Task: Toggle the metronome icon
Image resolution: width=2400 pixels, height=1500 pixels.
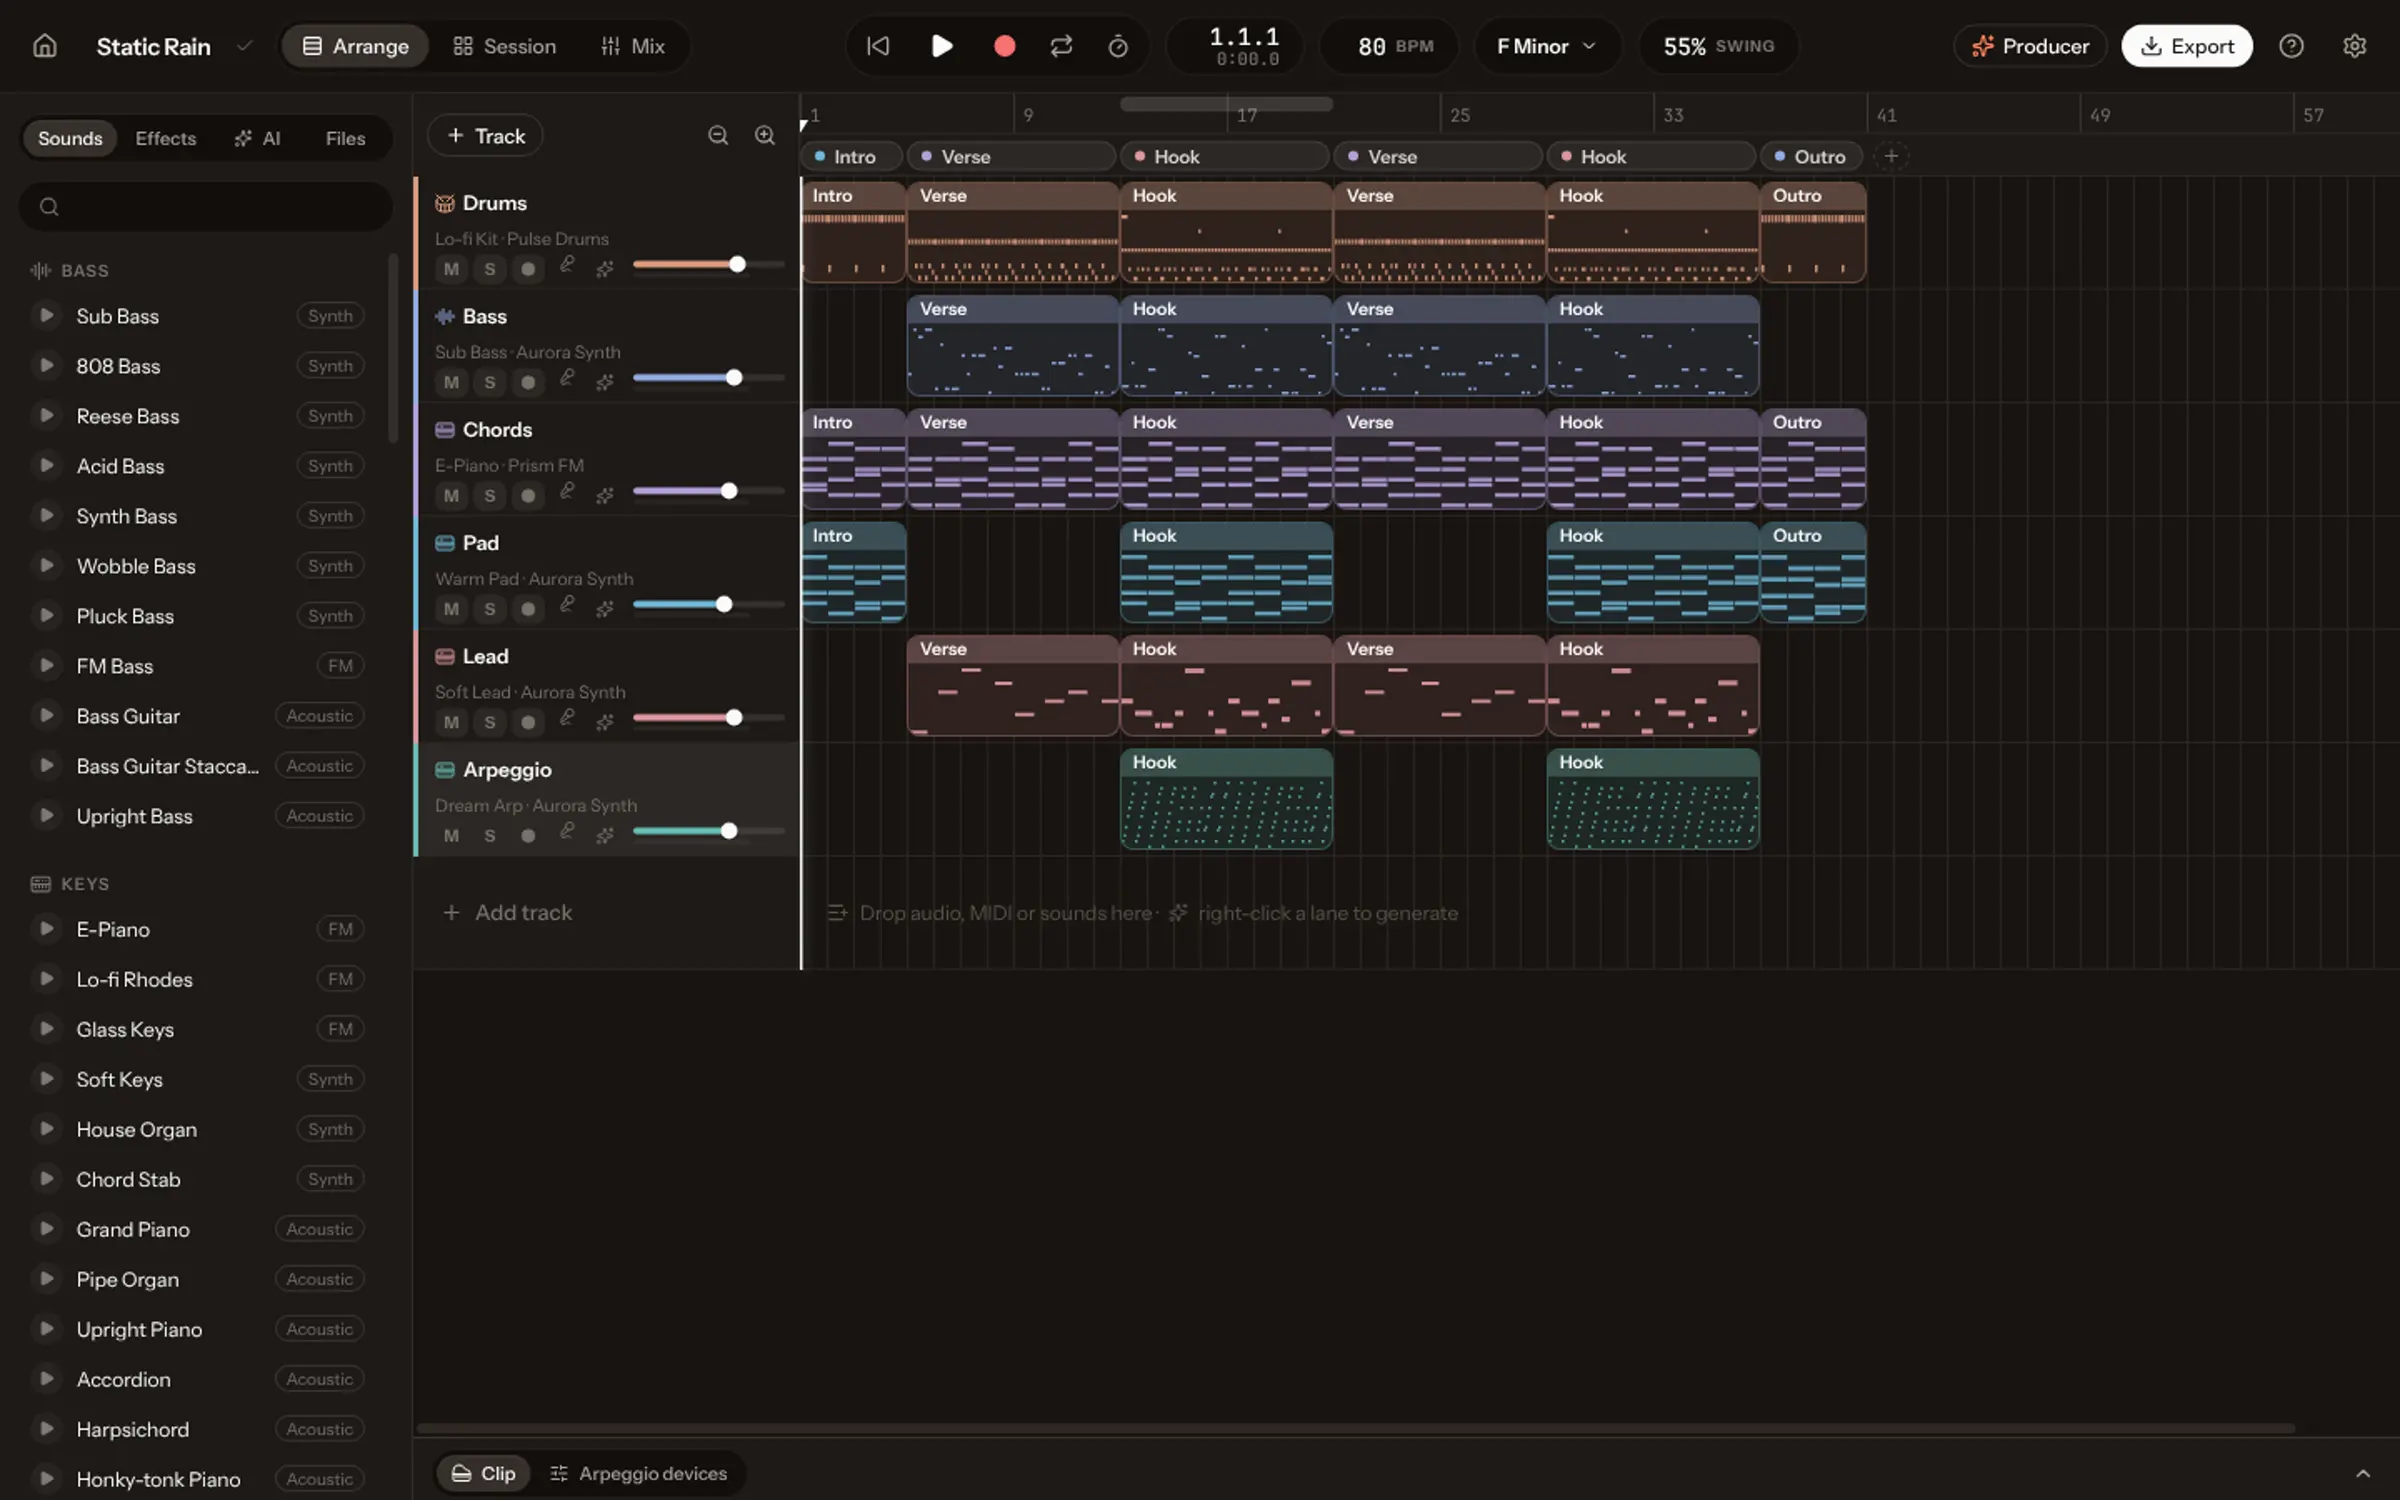Action: point(1118,46)
